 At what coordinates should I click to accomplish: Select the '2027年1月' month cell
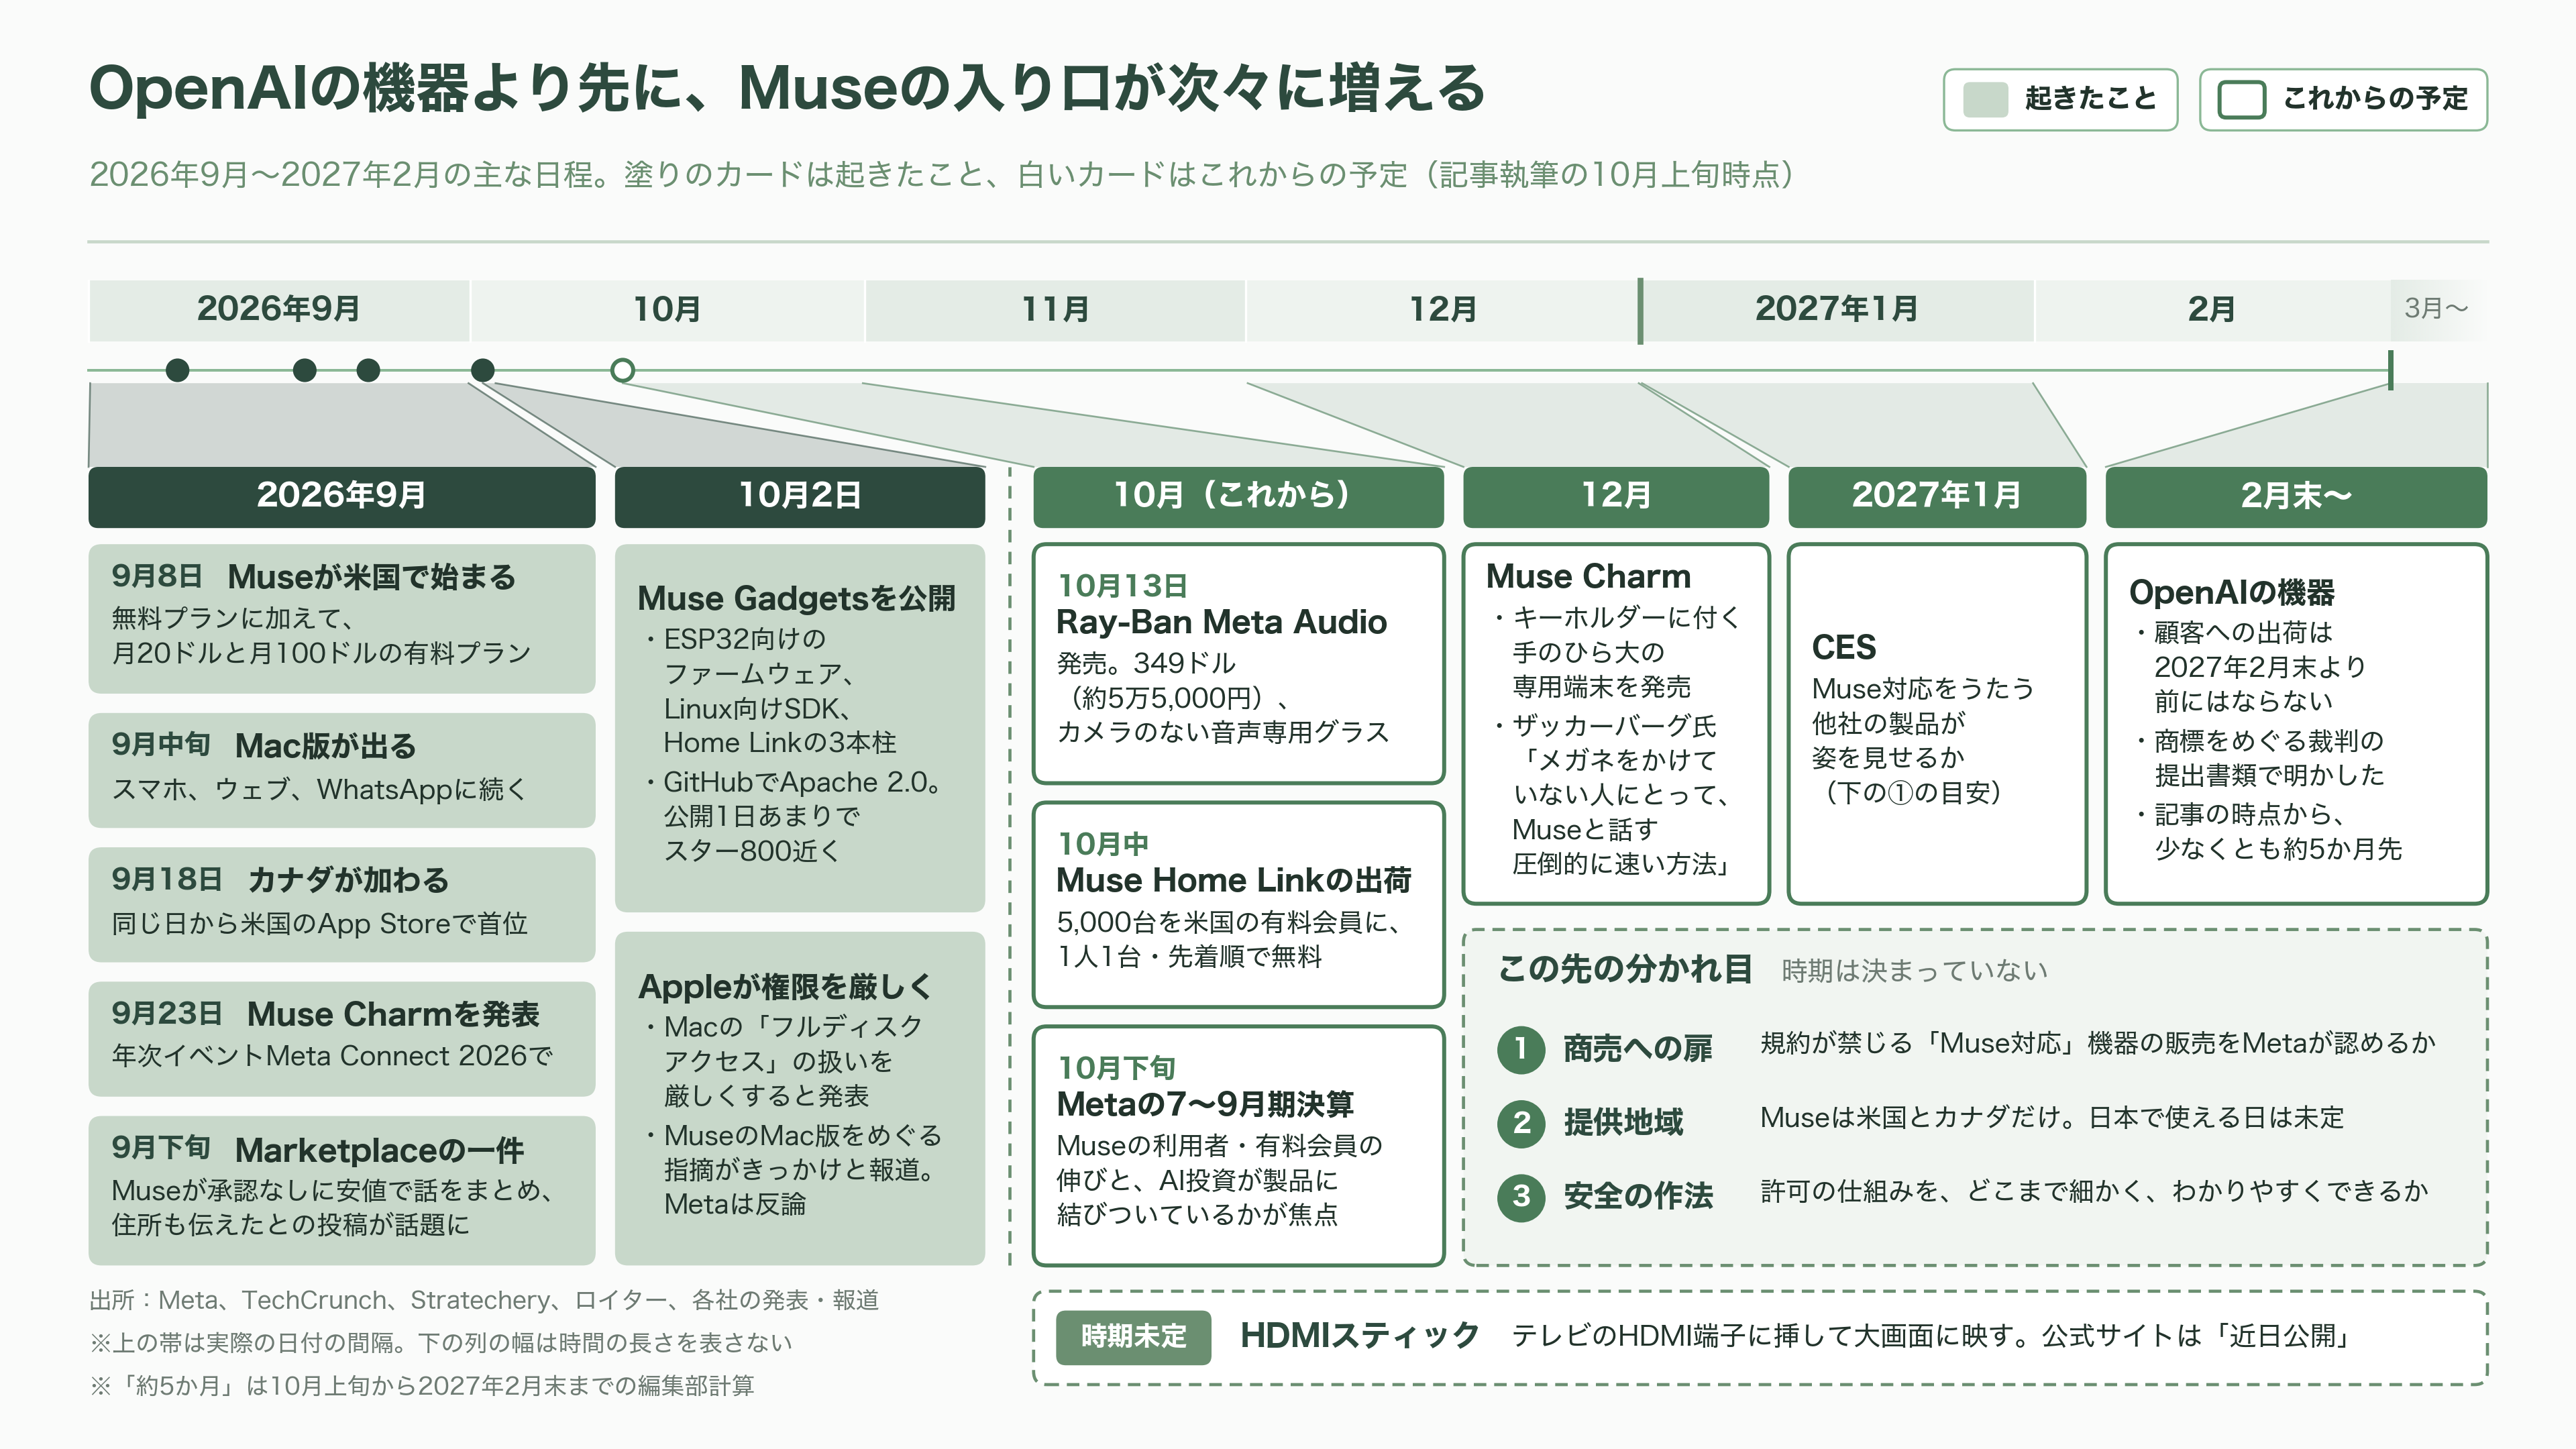tap(1838, 310)
